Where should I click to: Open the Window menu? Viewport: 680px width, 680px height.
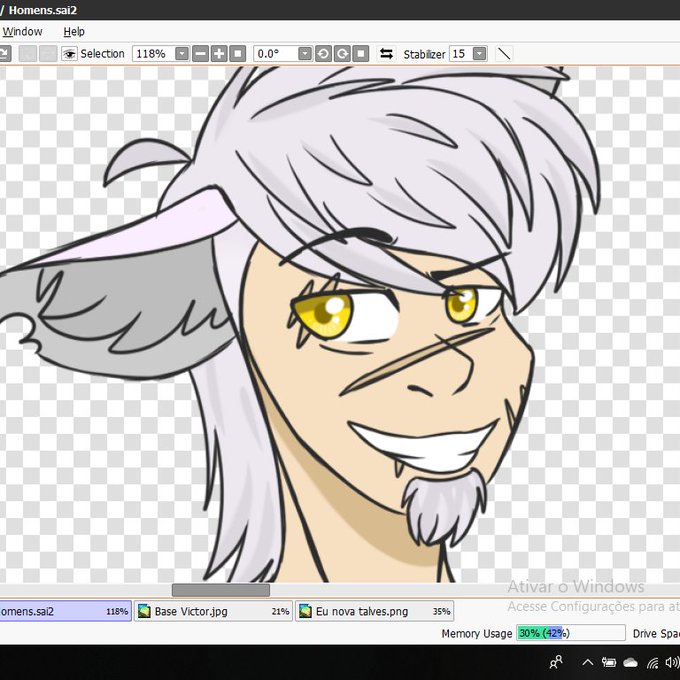[x=22, y=32]
